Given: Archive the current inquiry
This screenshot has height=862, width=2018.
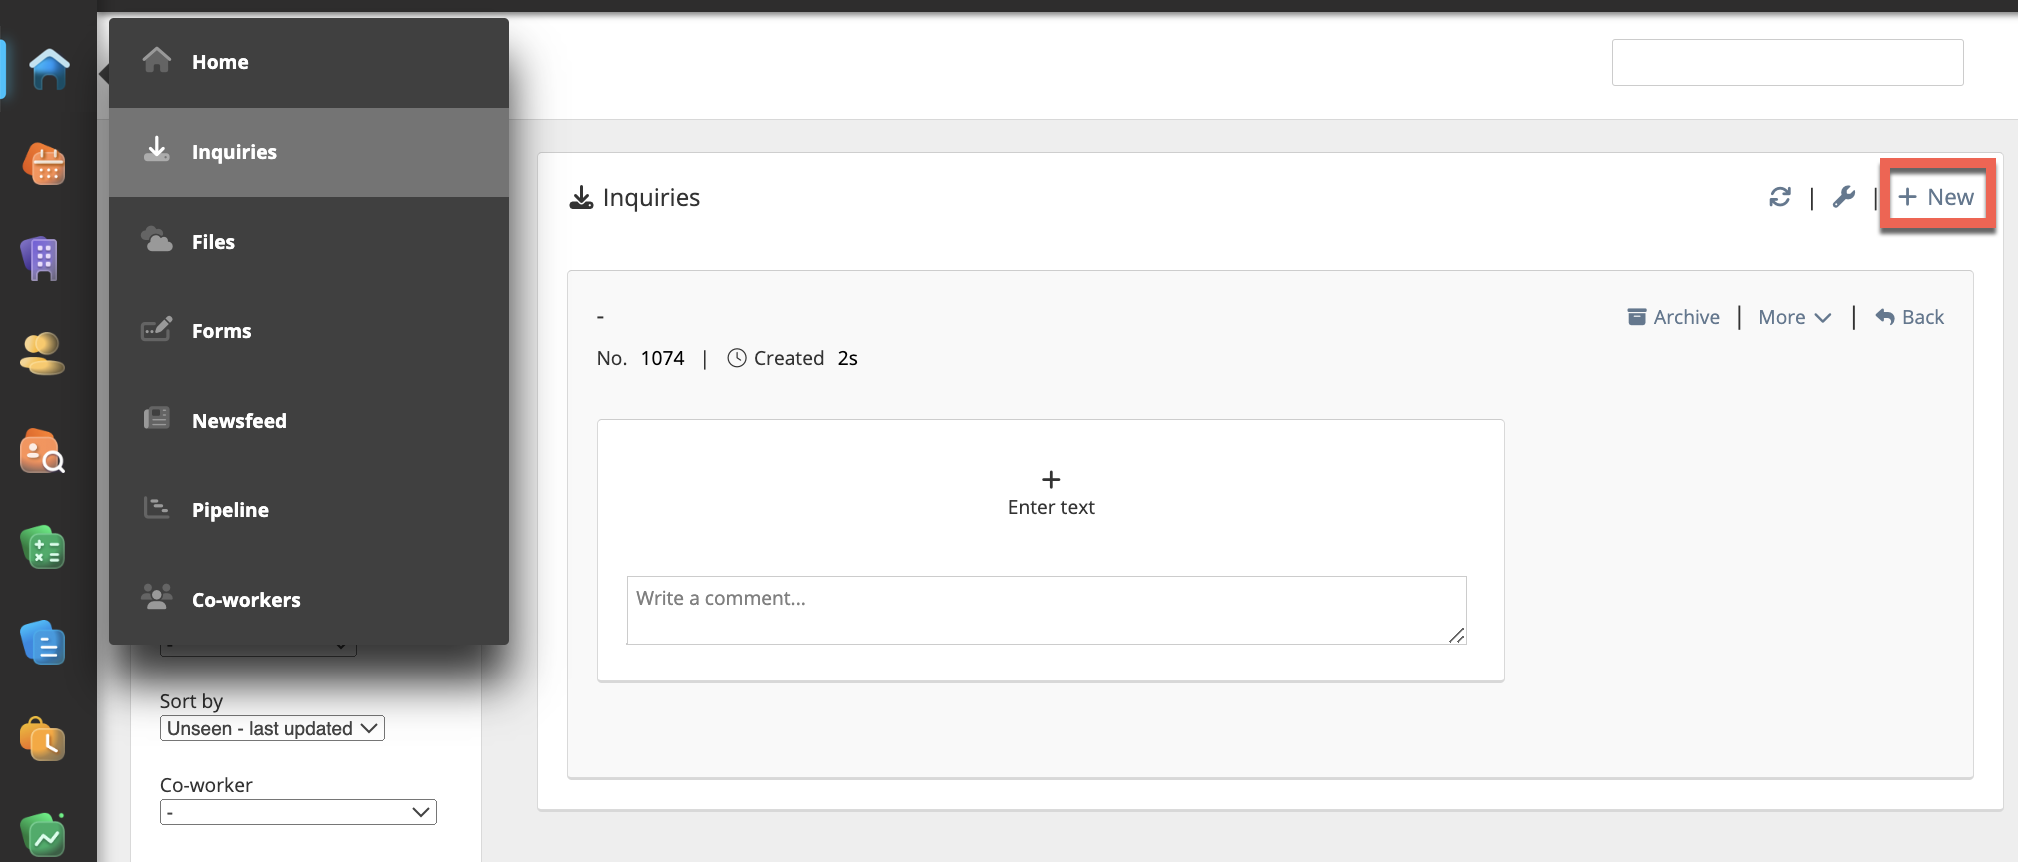Looking at the screenshot, I should point(1674,317).
